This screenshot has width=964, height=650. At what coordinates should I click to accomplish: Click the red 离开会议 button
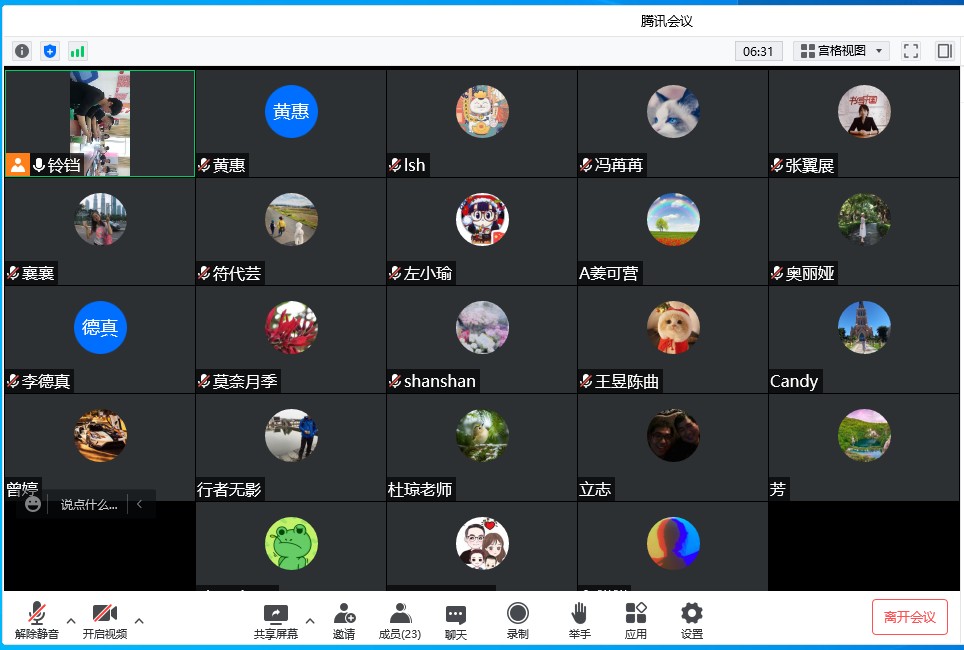click(909, 617)
